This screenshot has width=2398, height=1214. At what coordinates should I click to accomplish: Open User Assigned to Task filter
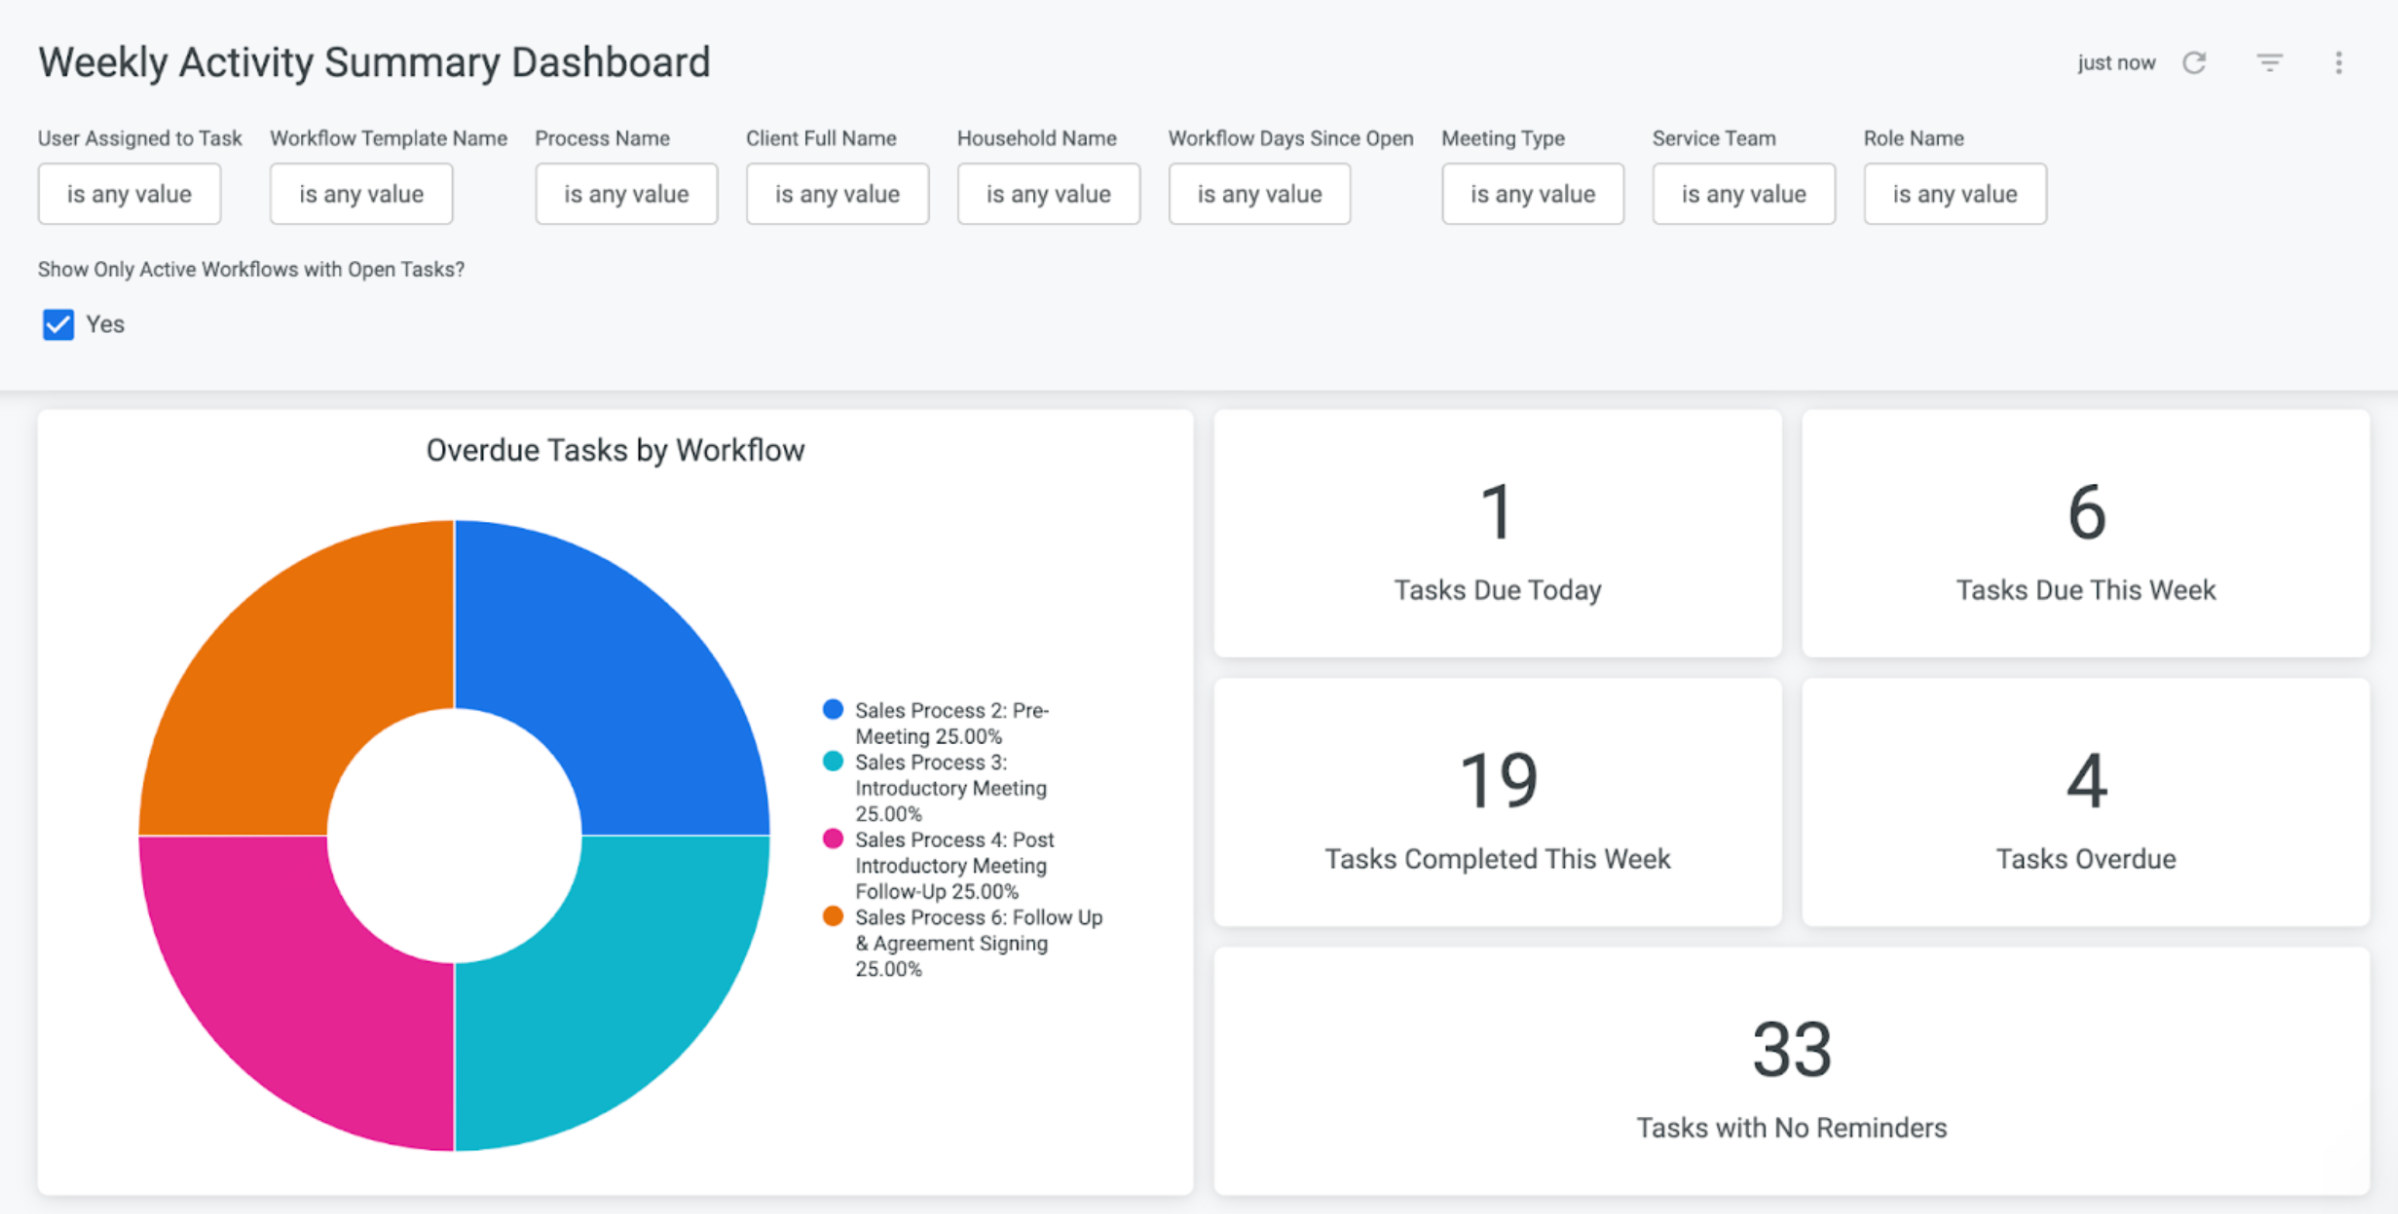point(129,194)
